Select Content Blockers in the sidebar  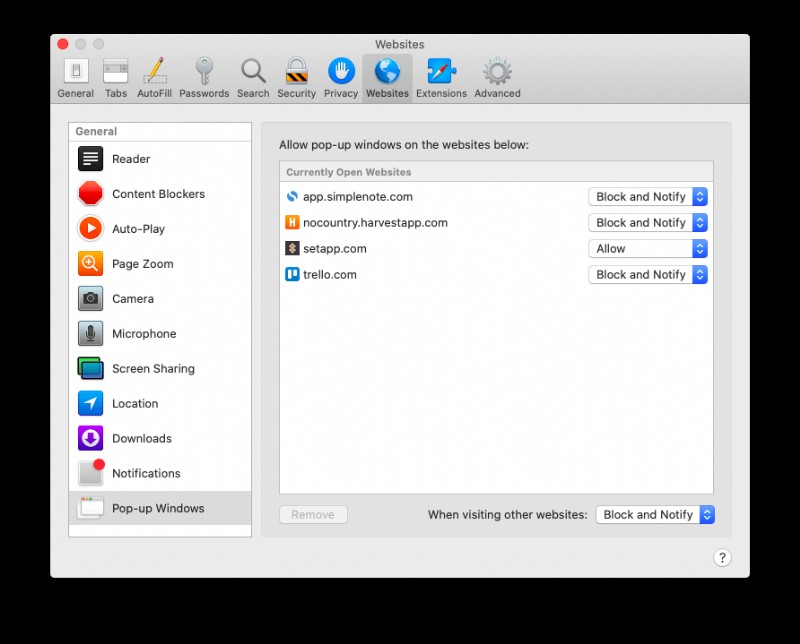pos(160,193)
